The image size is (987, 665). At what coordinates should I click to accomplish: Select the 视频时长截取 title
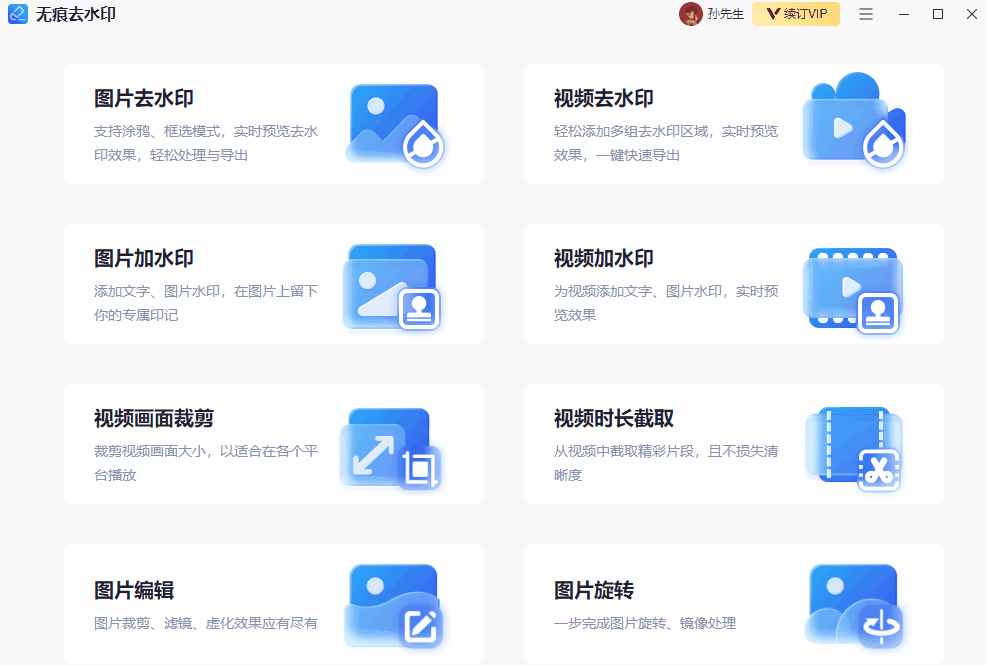[x=614, y=418]
